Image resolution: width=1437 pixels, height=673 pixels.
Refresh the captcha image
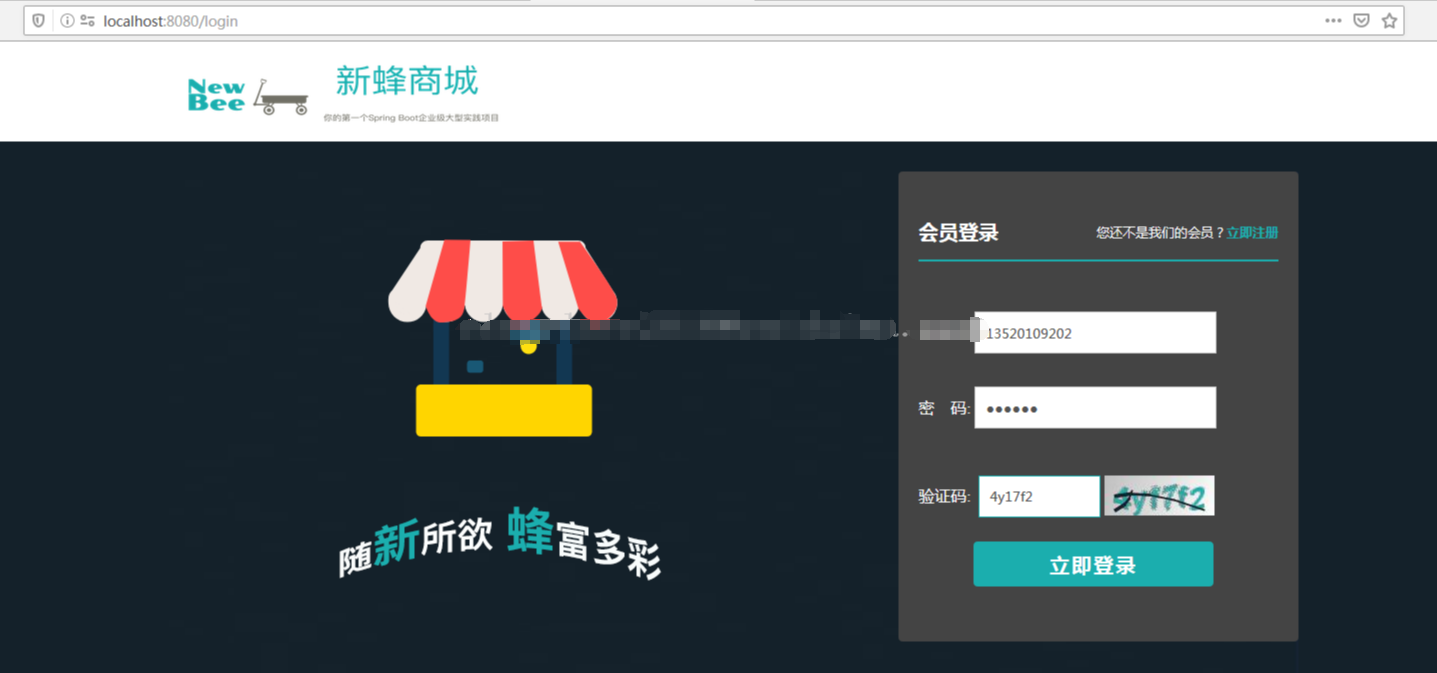pyautogui.click(x=1159, y=495)
